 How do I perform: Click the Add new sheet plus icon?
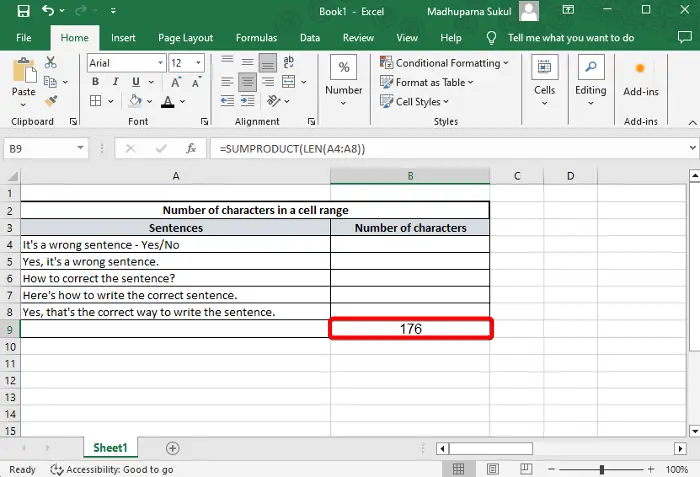point(173,448)
